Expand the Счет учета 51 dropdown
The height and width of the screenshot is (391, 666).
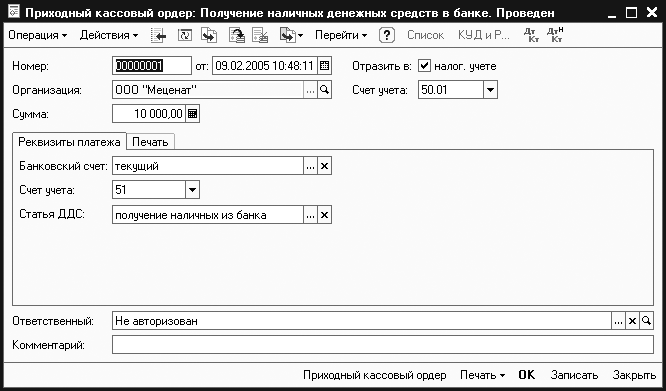pos(192,190)
